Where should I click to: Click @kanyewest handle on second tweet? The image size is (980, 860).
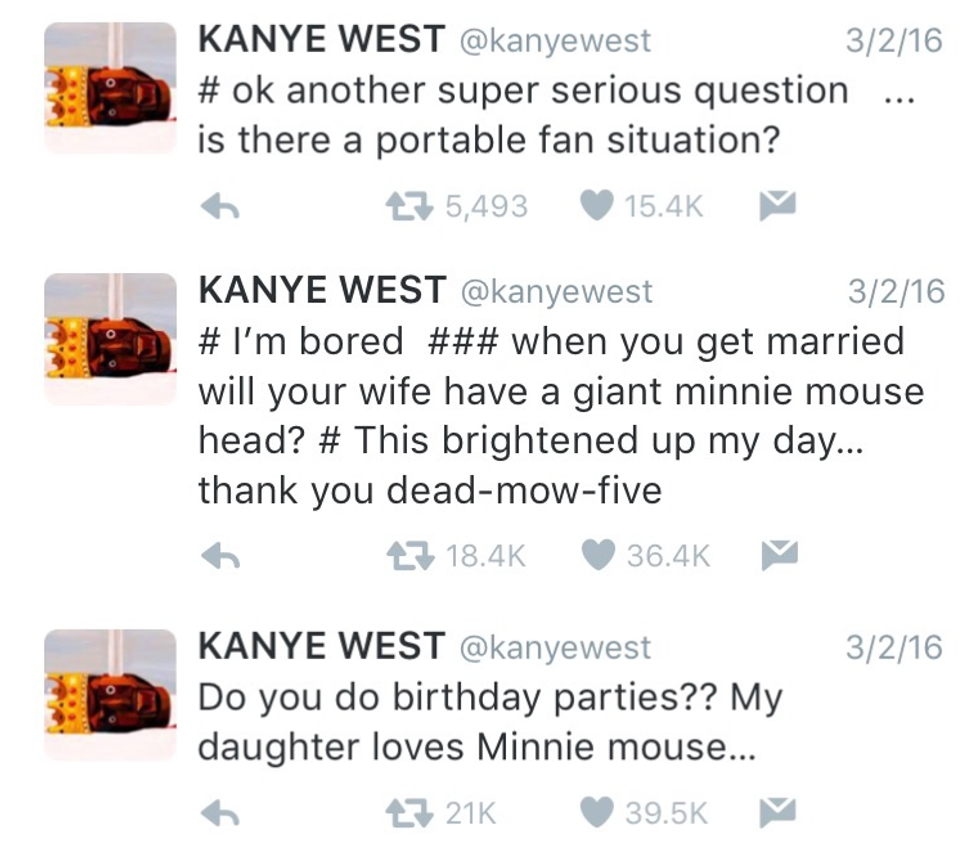tap(555, 291)
